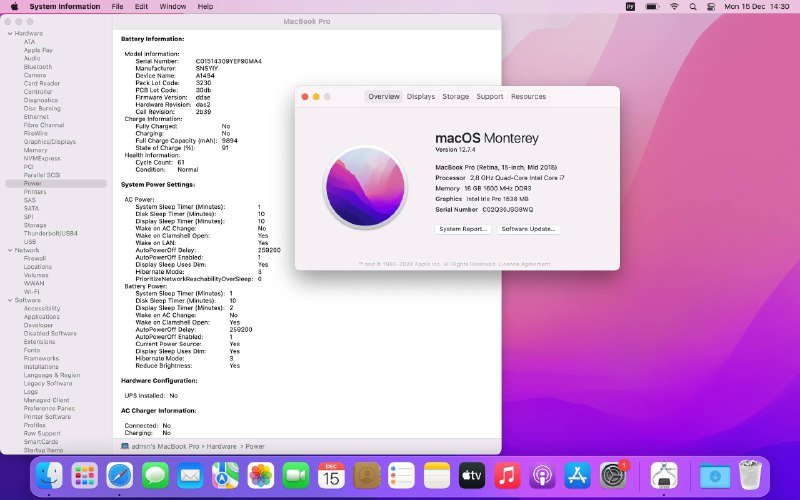Open the Window menu
This screenshot has width=800, height=500.
coord(172,7)
